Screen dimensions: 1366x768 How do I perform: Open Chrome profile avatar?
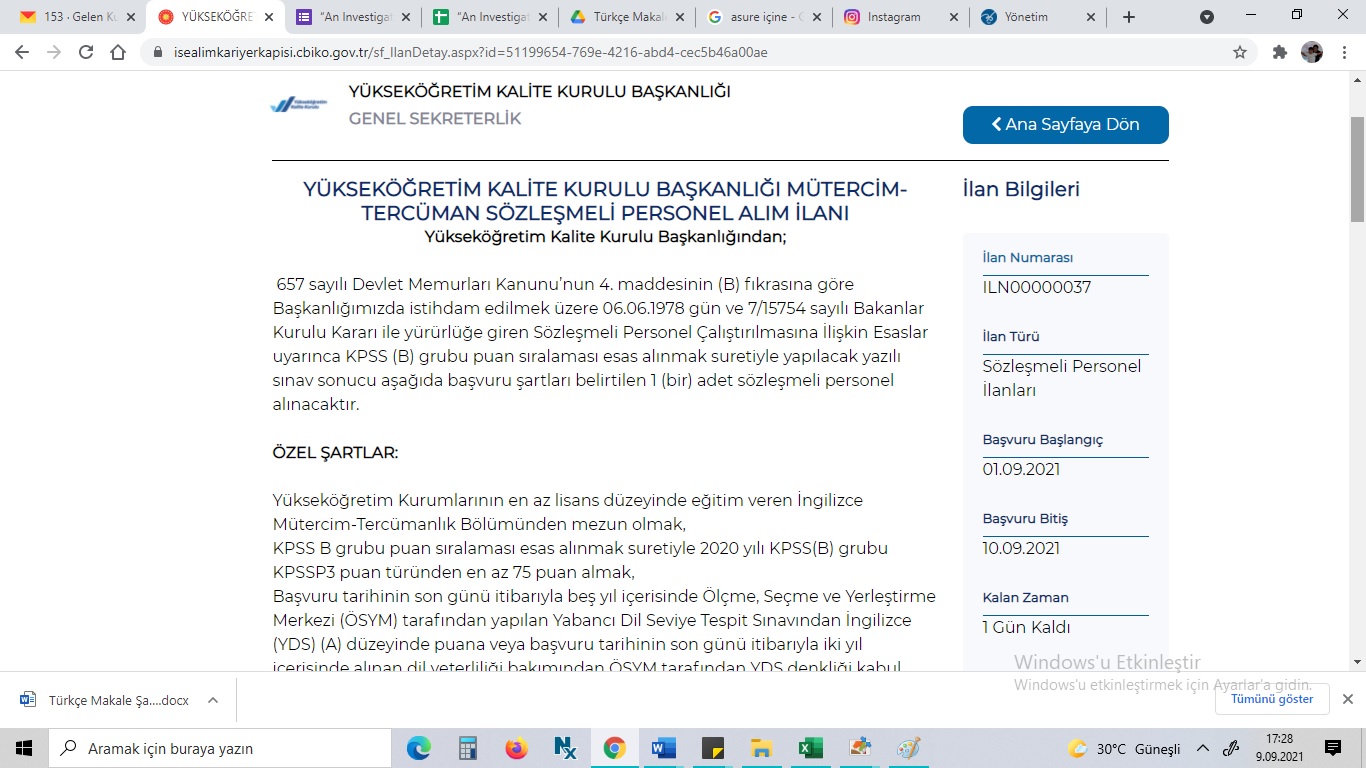1312,52
